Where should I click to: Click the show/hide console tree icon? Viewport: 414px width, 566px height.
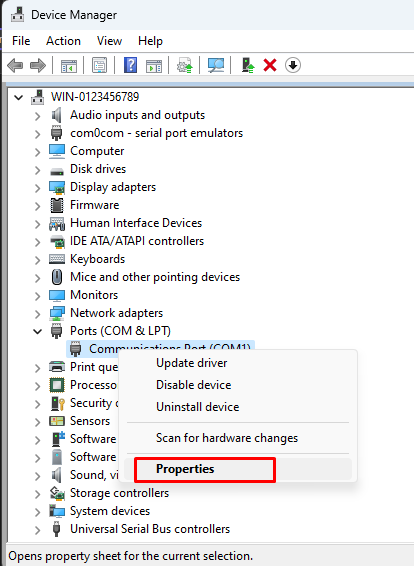tap(69, 66)
